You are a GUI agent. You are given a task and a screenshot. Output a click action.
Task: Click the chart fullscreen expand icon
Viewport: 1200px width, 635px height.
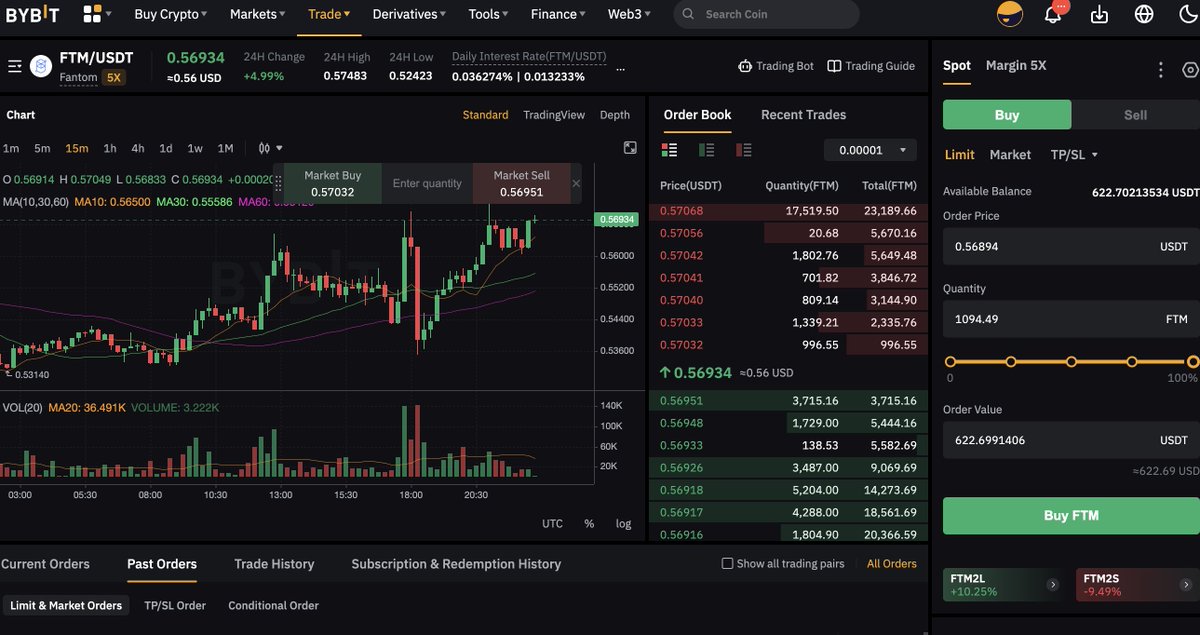630,148
